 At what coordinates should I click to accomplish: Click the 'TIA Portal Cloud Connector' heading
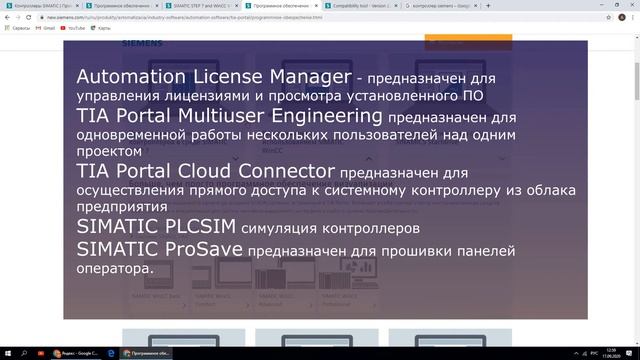pyautogui.click(x=205, y=171)
